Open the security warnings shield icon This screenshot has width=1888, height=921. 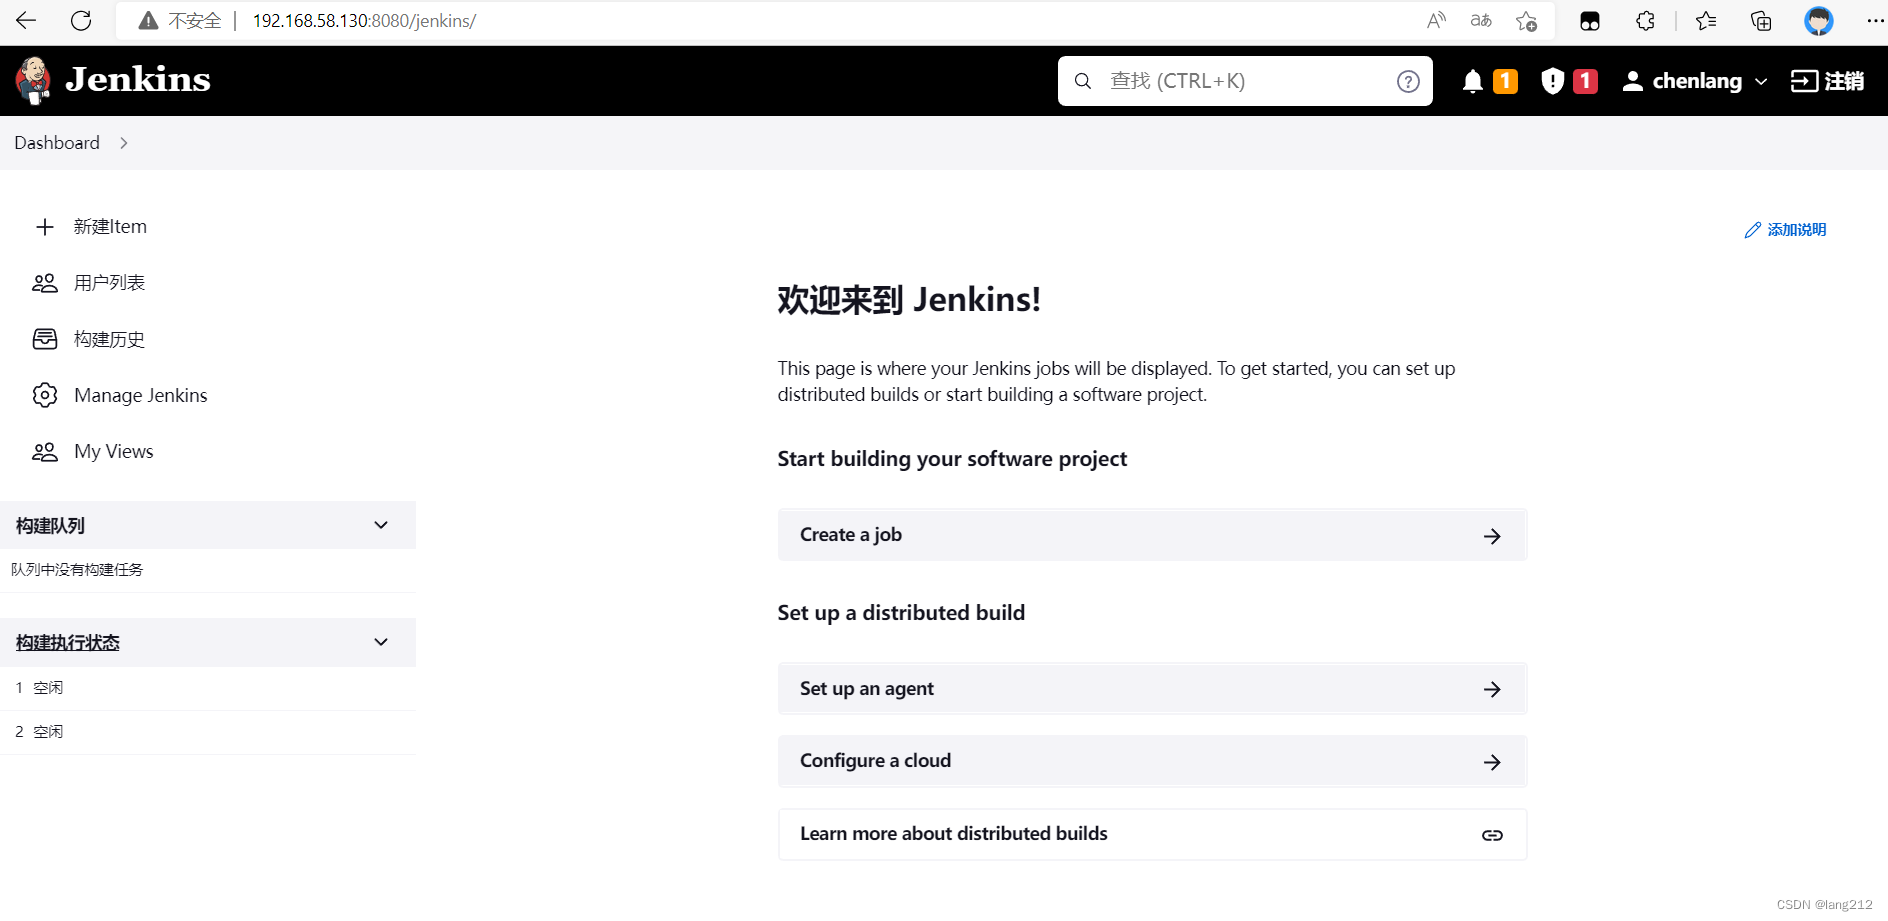click(1552, 81)
